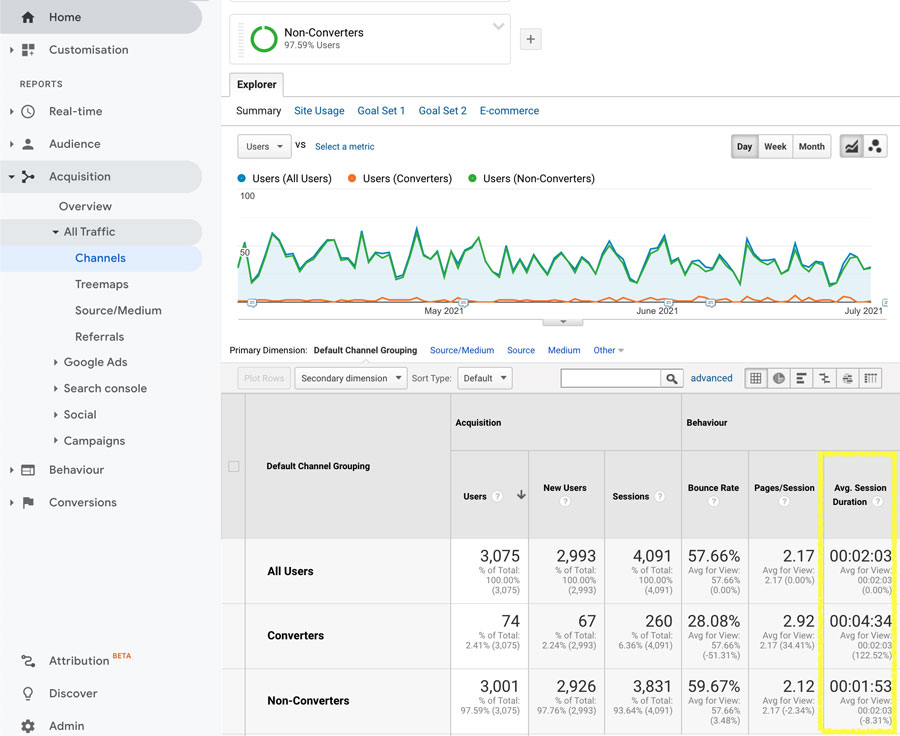Add a new segment with plus icon

[x=531, y=39]
